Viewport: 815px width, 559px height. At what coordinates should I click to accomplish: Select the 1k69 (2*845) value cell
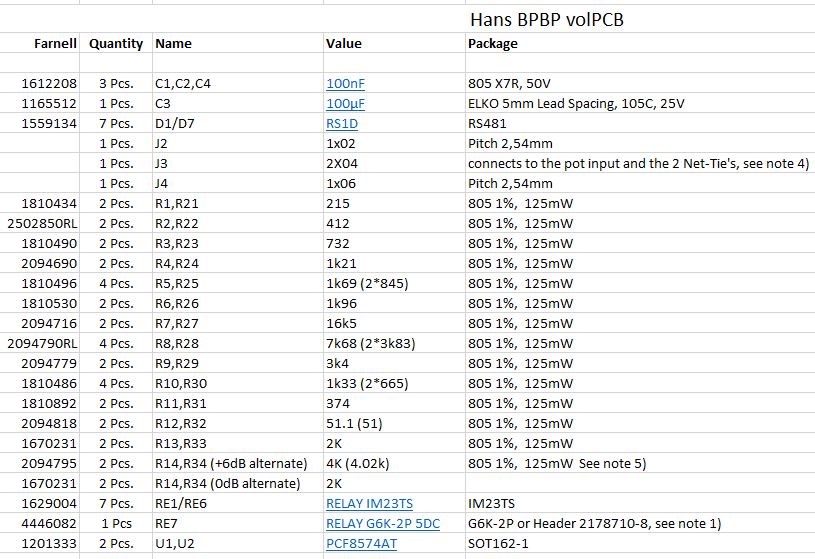click(x=394, y=283)
